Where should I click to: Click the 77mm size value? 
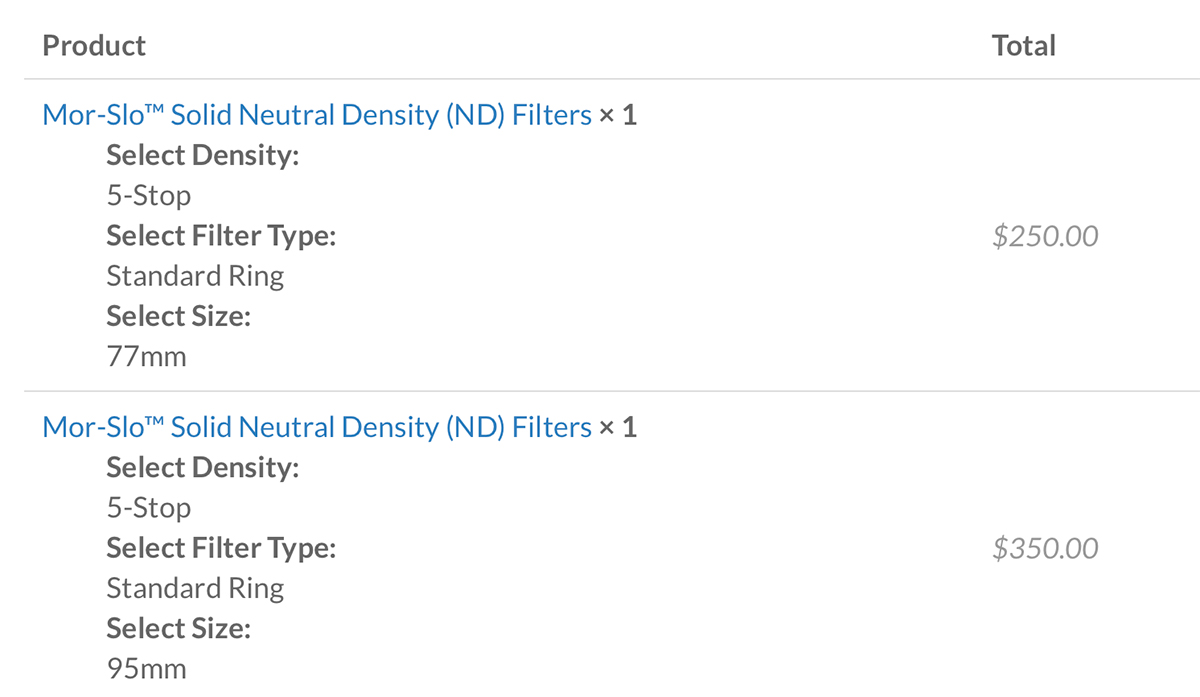click(x=147, y=357)
